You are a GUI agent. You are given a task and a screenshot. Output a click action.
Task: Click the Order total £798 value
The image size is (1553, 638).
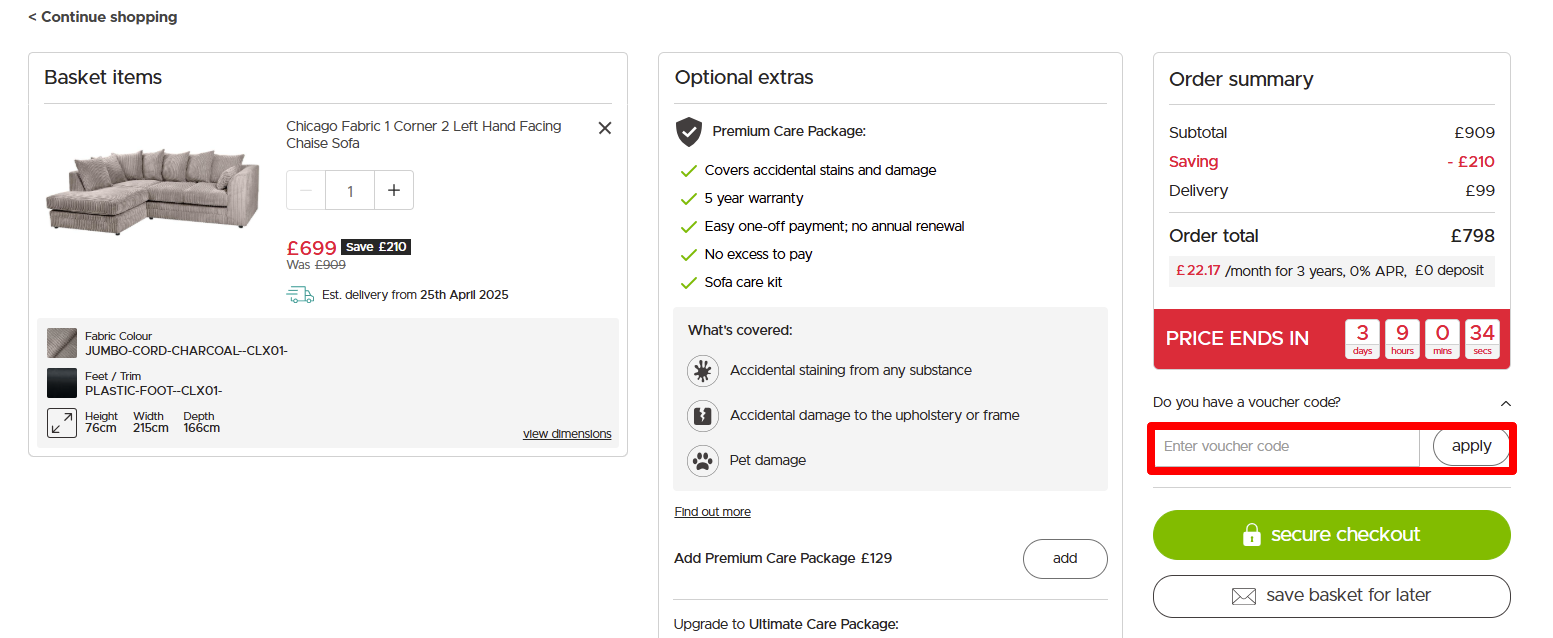(x=1472, y=236)
